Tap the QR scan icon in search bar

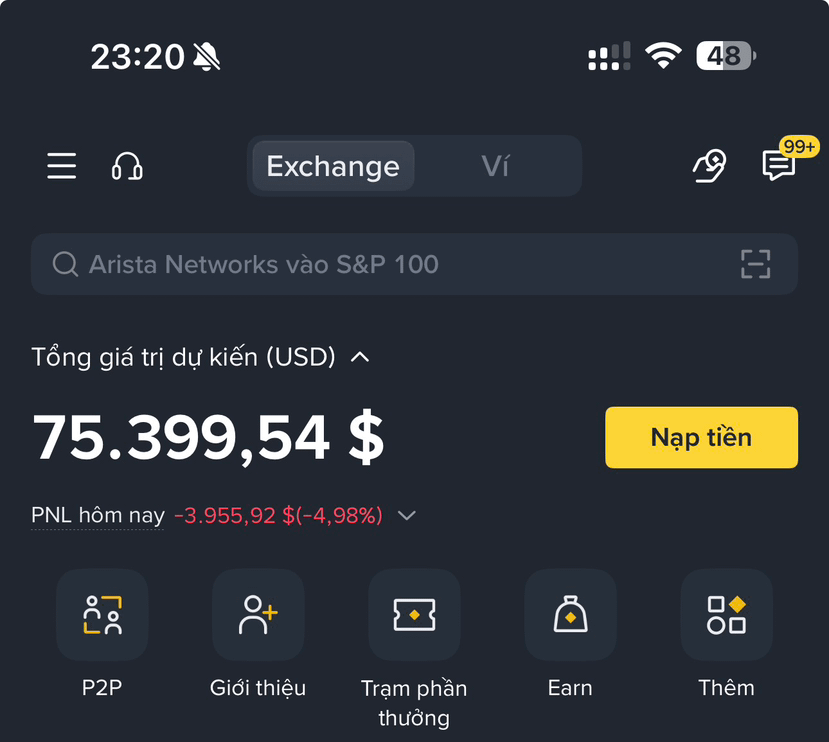tap(756, 264)
